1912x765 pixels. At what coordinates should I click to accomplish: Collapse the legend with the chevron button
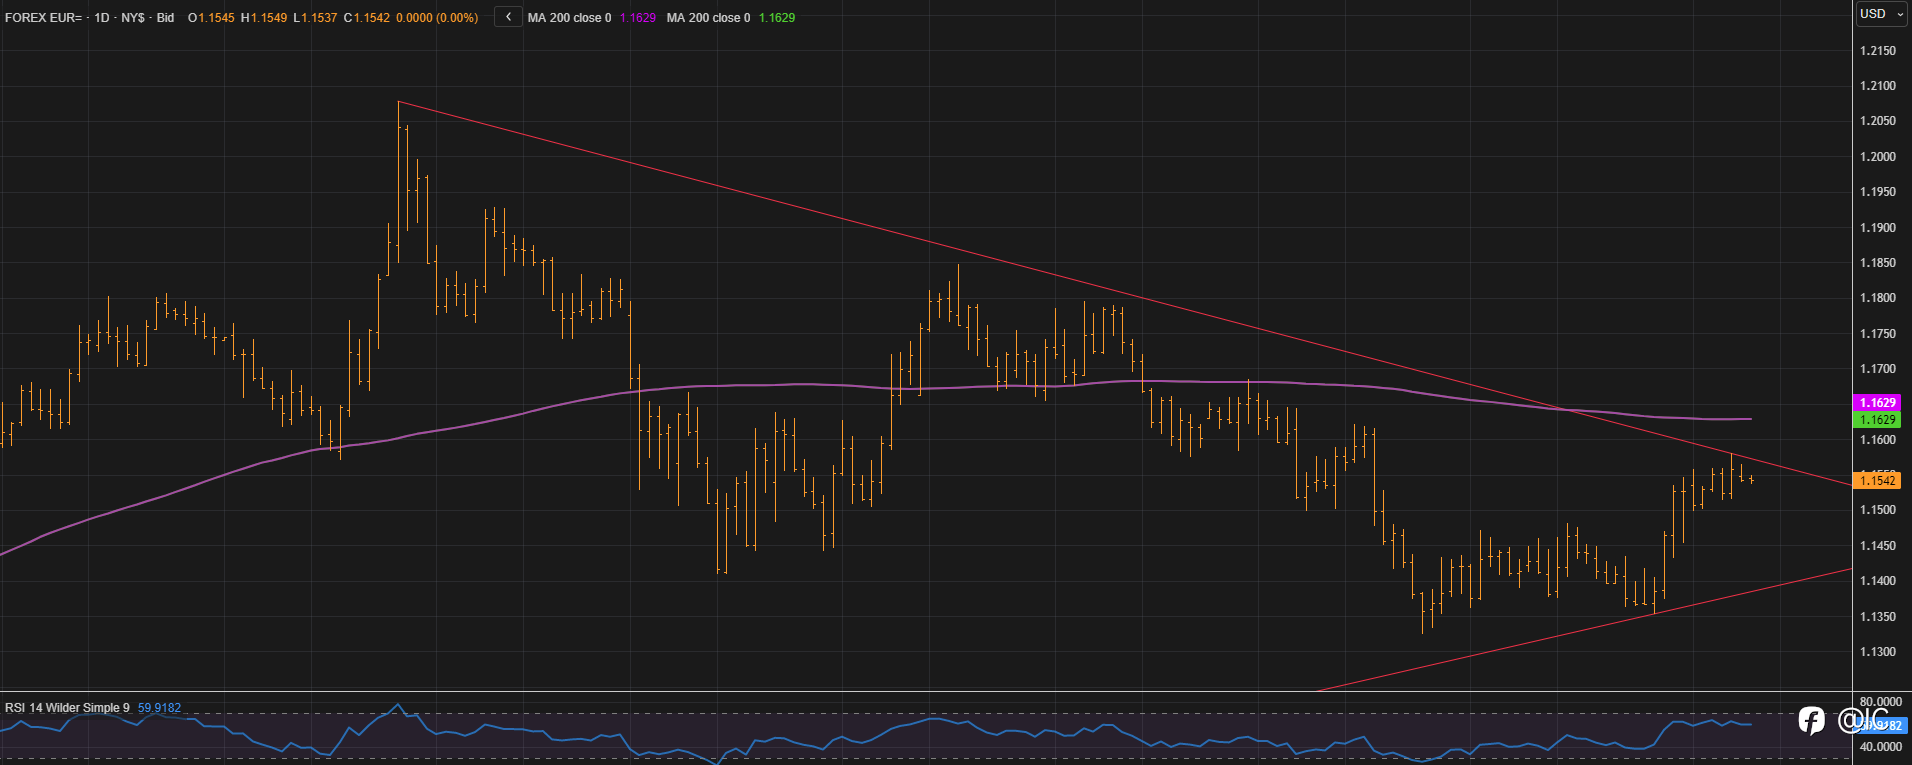[x=508, y=17]
